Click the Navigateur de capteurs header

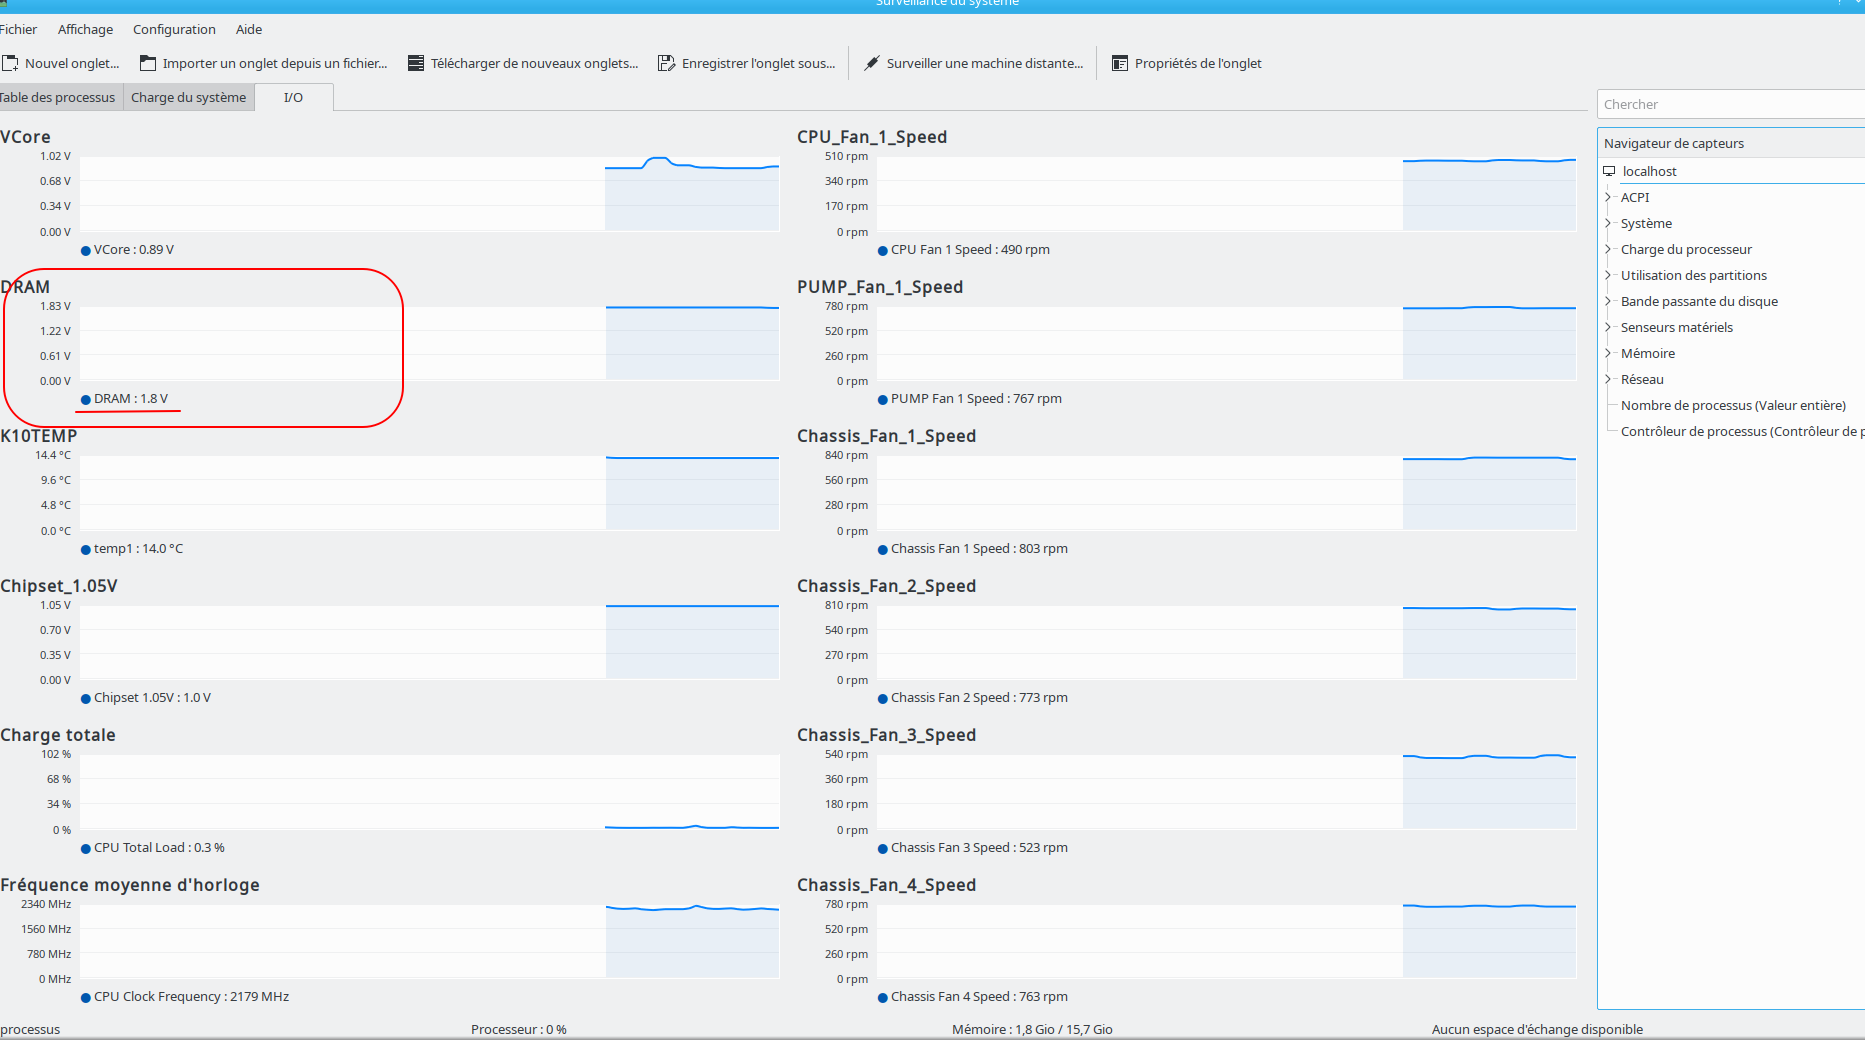pos(1731,143)
